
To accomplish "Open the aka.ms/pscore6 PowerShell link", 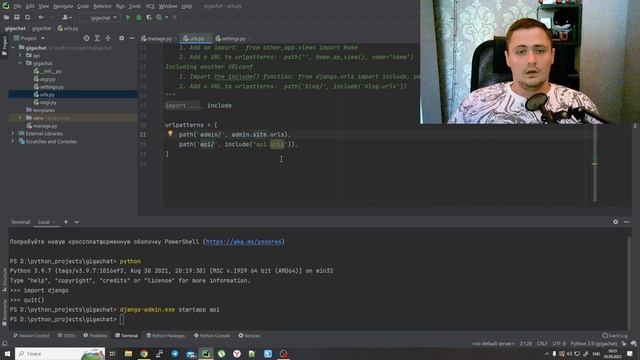I will (244, 242).
